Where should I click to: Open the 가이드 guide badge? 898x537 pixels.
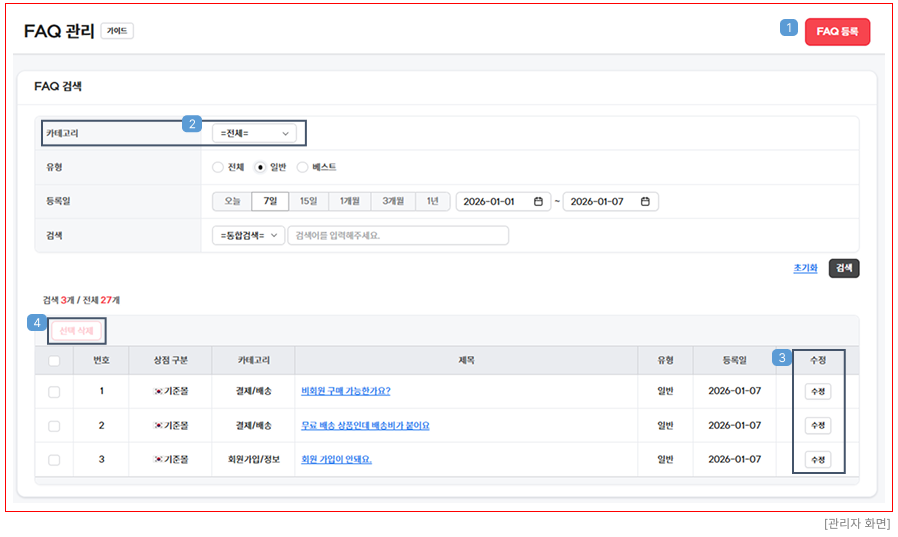(x=117, y=31)
